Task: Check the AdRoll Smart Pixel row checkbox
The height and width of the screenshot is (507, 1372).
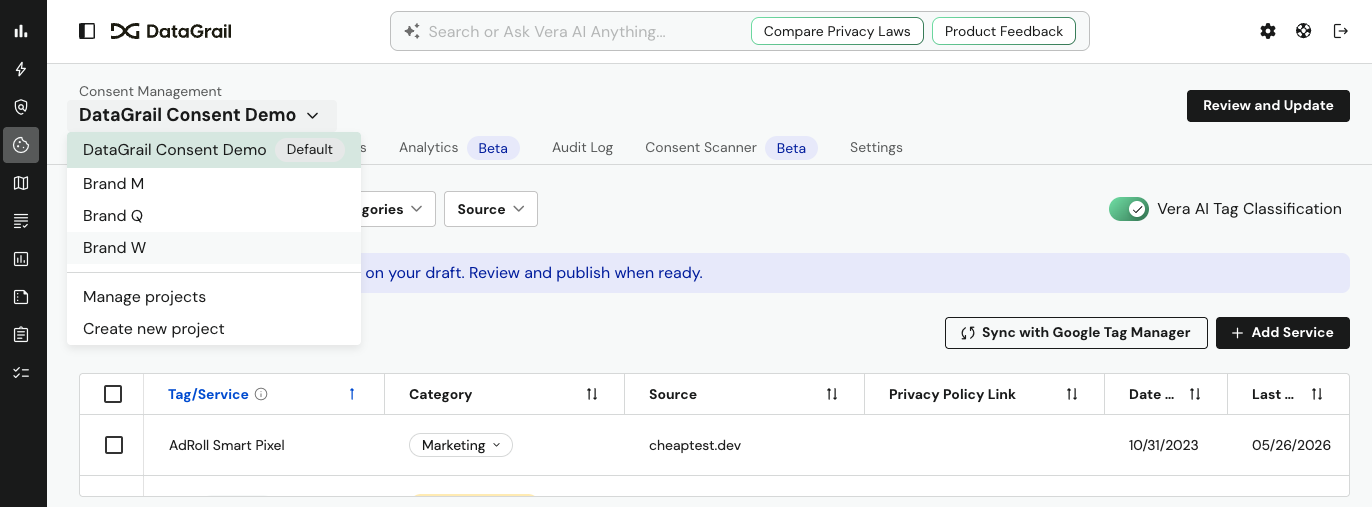Action: click(114, 445)
